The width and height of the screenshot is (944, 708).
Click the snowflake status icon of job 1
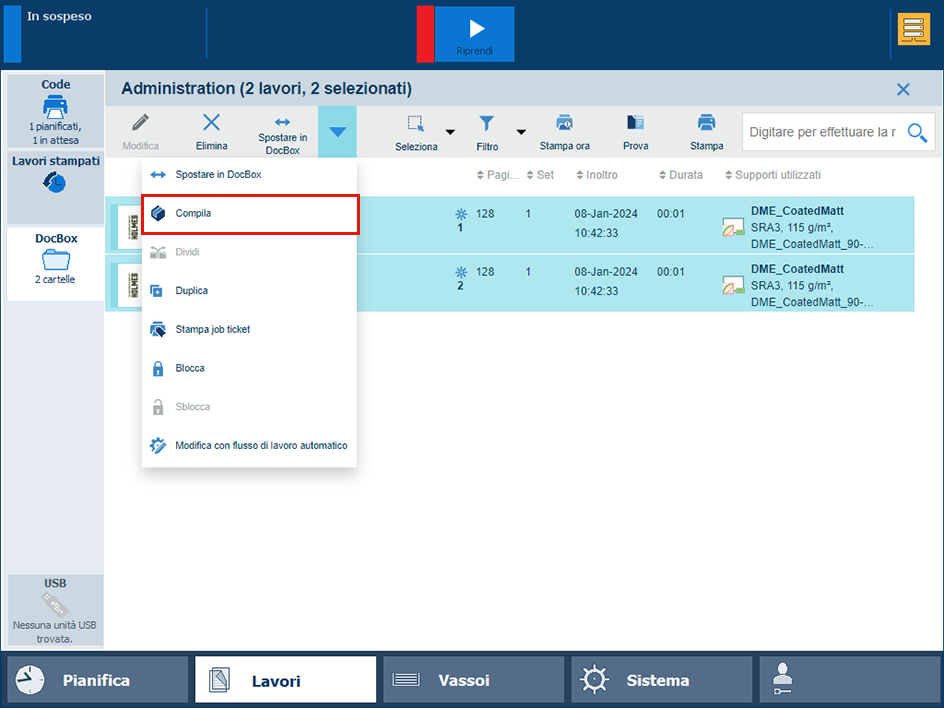461,214
